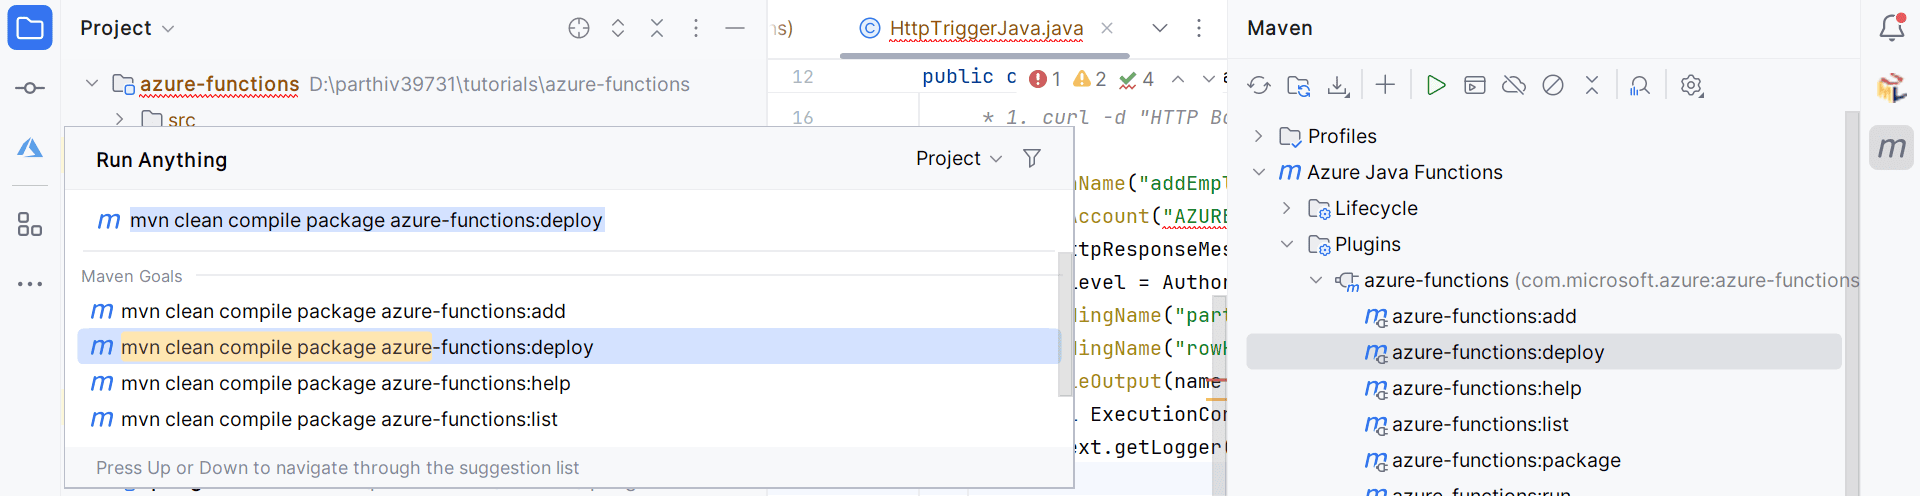Screen dimensions: 1920x496
Task: Click Maven analyze dependencies icon
Action: [1640, 86]
